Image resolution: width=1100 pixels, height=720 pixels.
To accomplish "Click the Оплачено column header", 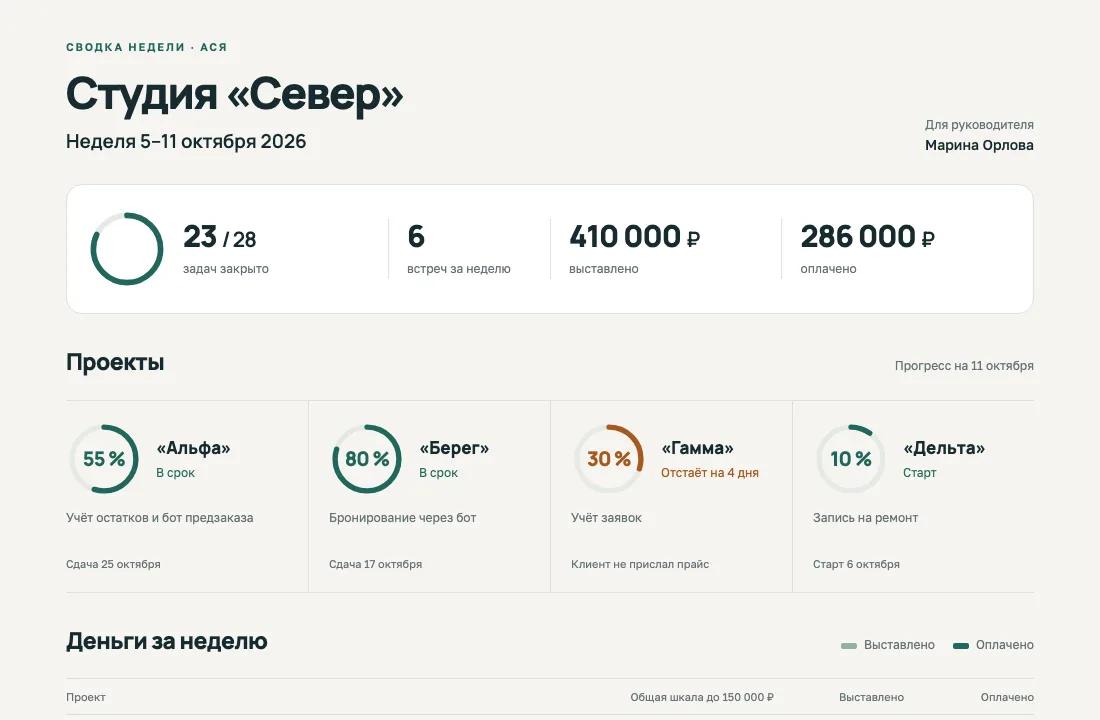I will tap(1007, 698).
